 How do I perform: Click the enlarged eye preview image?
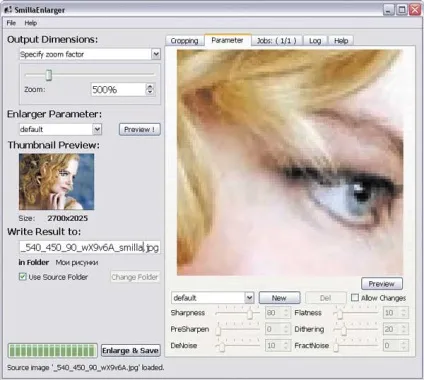pos(290,163)
